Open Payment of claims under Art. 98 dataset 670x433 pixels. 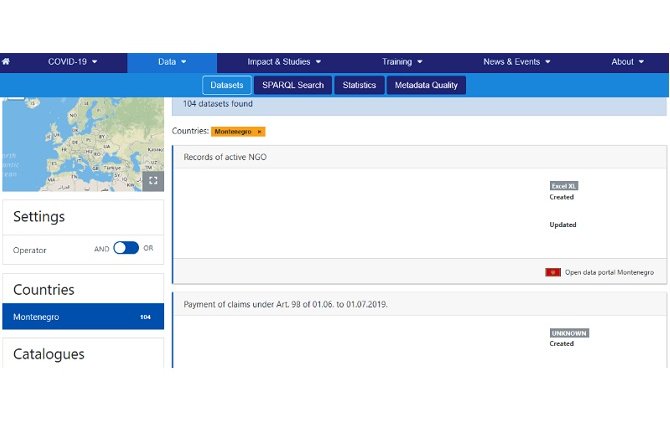point(285,304)
